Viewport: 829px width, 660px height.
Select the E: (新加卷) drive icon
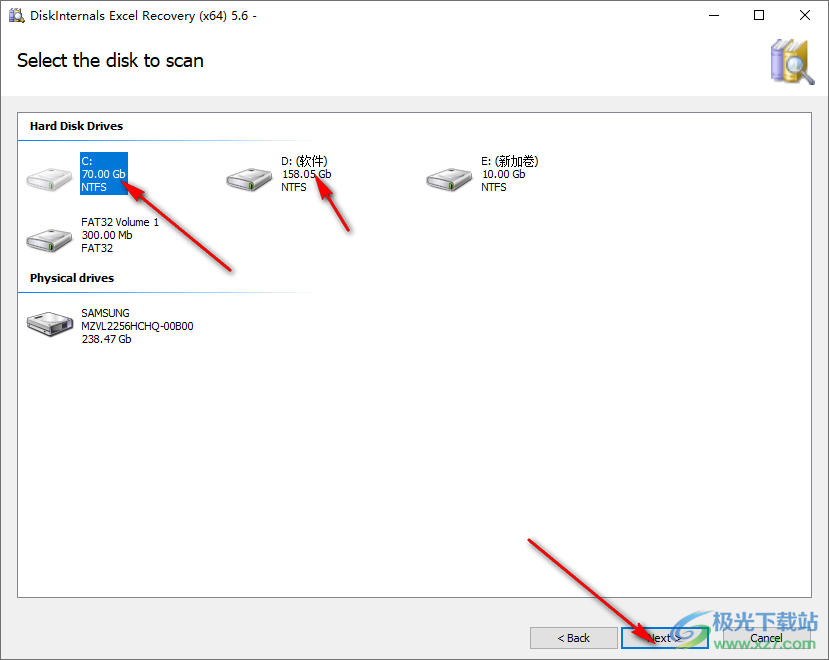tap(449, 179)
